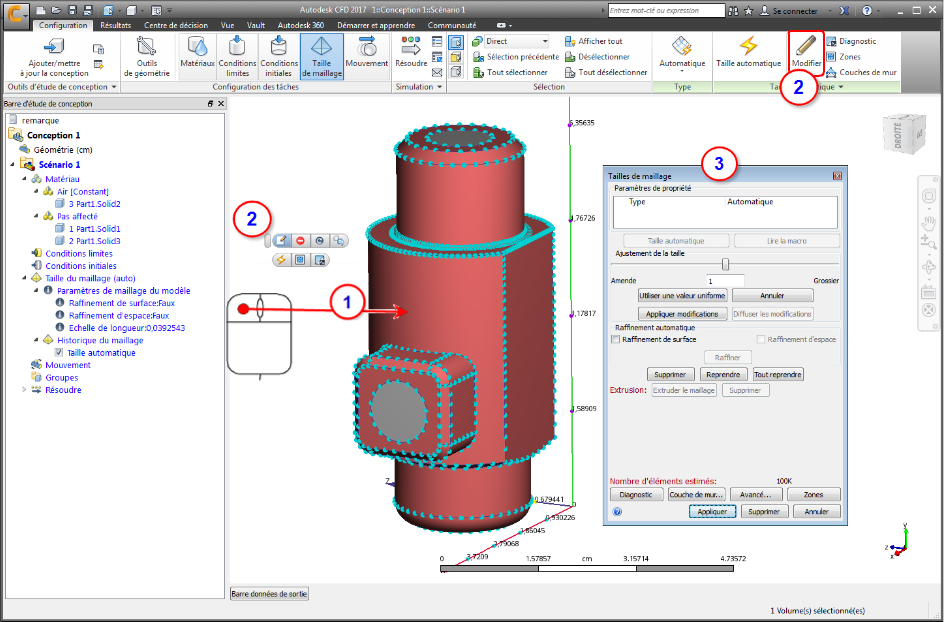944x622 pixels.
Task: Collapse the Scénario 1 tree node
Action: coord(13,164)
